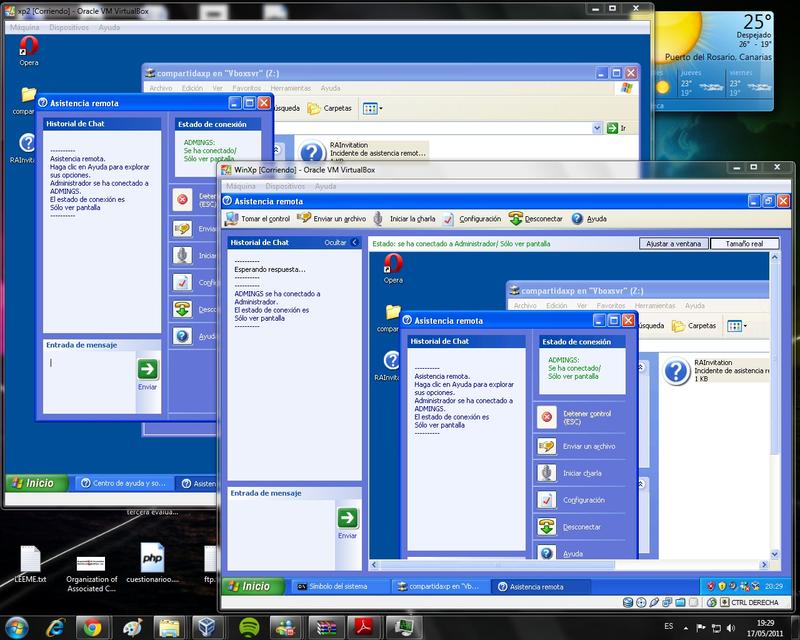Toggle the Tamaño real view button
This screenshot has width=800, height=640.
tap(744, 243)
